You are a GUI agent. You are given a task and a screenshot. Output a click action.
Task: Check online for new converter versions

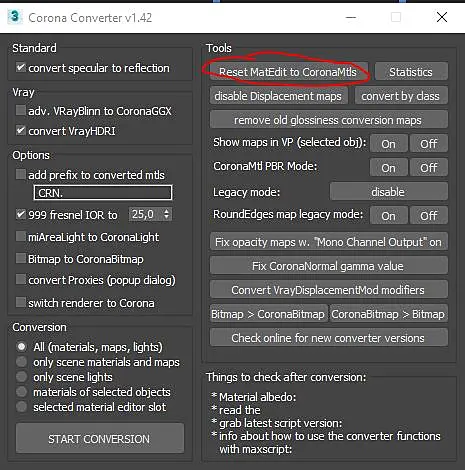329,338
